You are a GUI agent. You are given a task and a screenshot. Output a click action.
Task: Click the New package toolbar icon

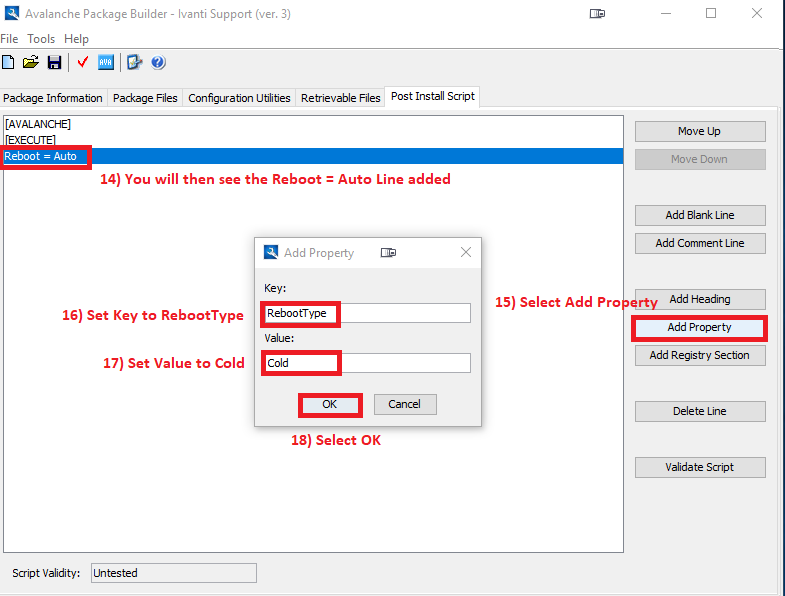[8, 63]
